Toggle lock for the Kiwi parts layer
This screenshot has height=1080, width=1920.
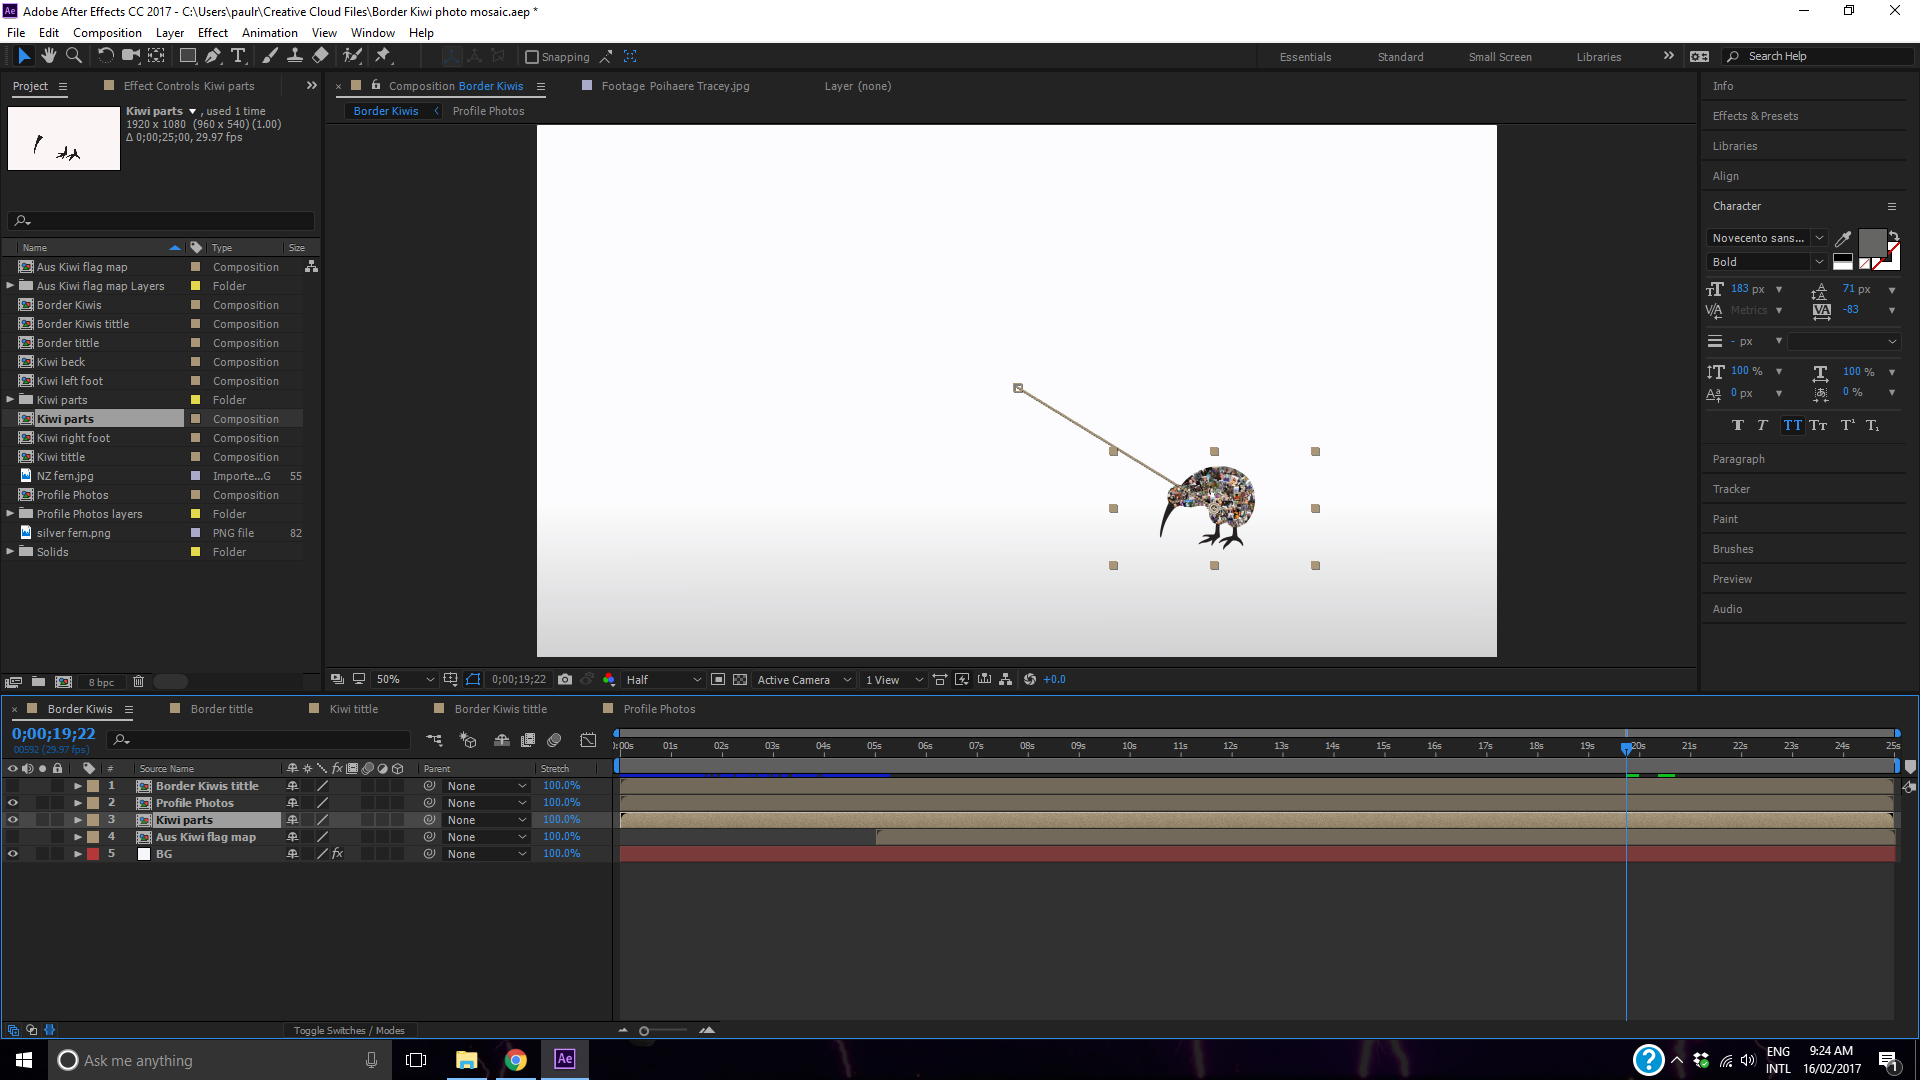click(58, 820)
